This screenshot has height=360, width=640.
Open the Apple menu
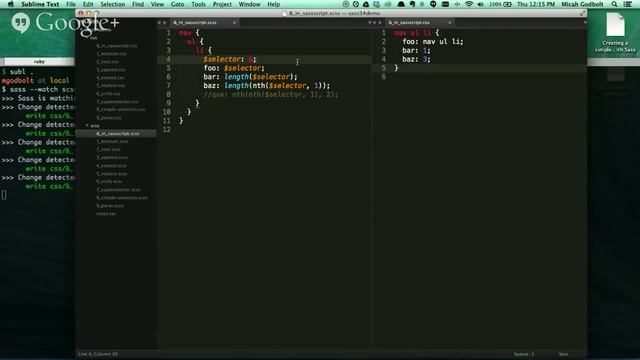(x=11, y=4)
